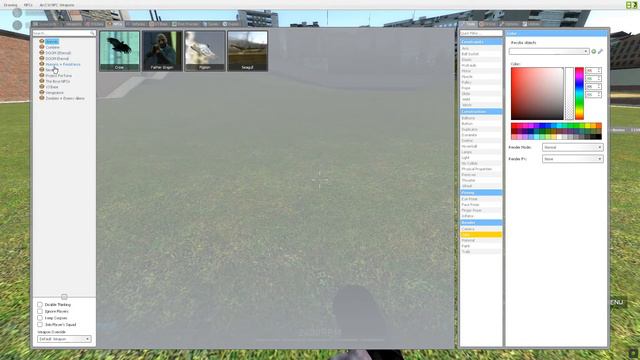
Task: Pick the black swatch in the palette
Action: 599,137
